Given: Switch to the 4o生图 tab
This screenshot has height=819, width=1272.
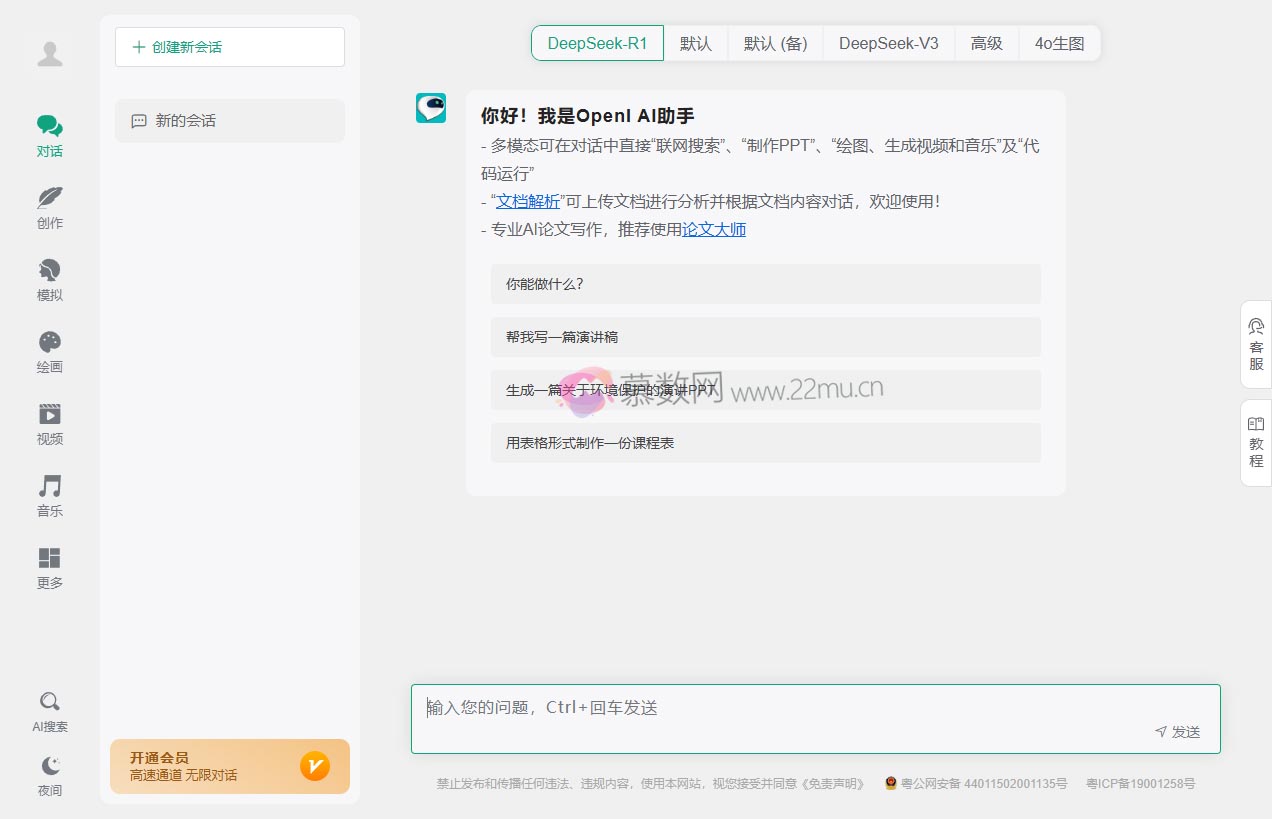Looking at the screenshot, I should [1059, 43].
